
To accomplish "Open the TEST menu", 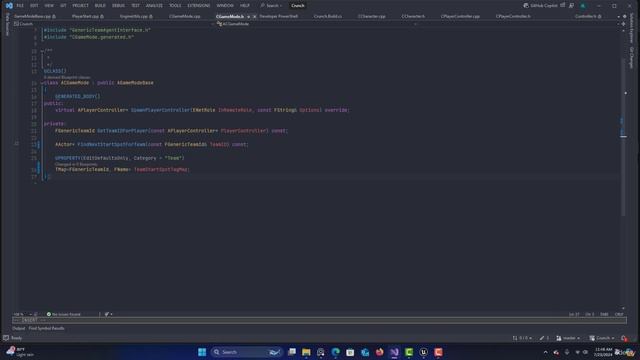I will [136, 6].
